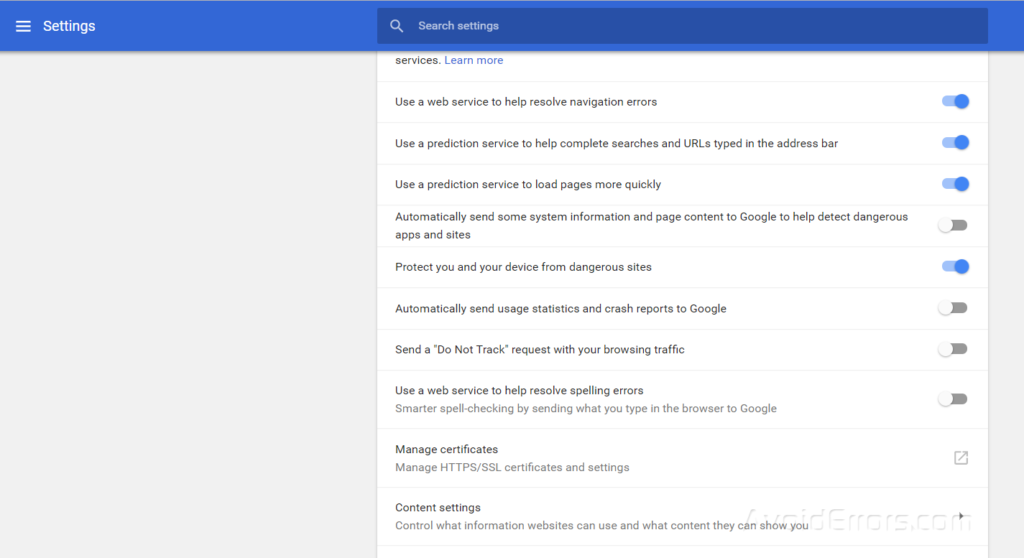
Task: Click the external link icon for Manage certificates
Action: (960, 458)
